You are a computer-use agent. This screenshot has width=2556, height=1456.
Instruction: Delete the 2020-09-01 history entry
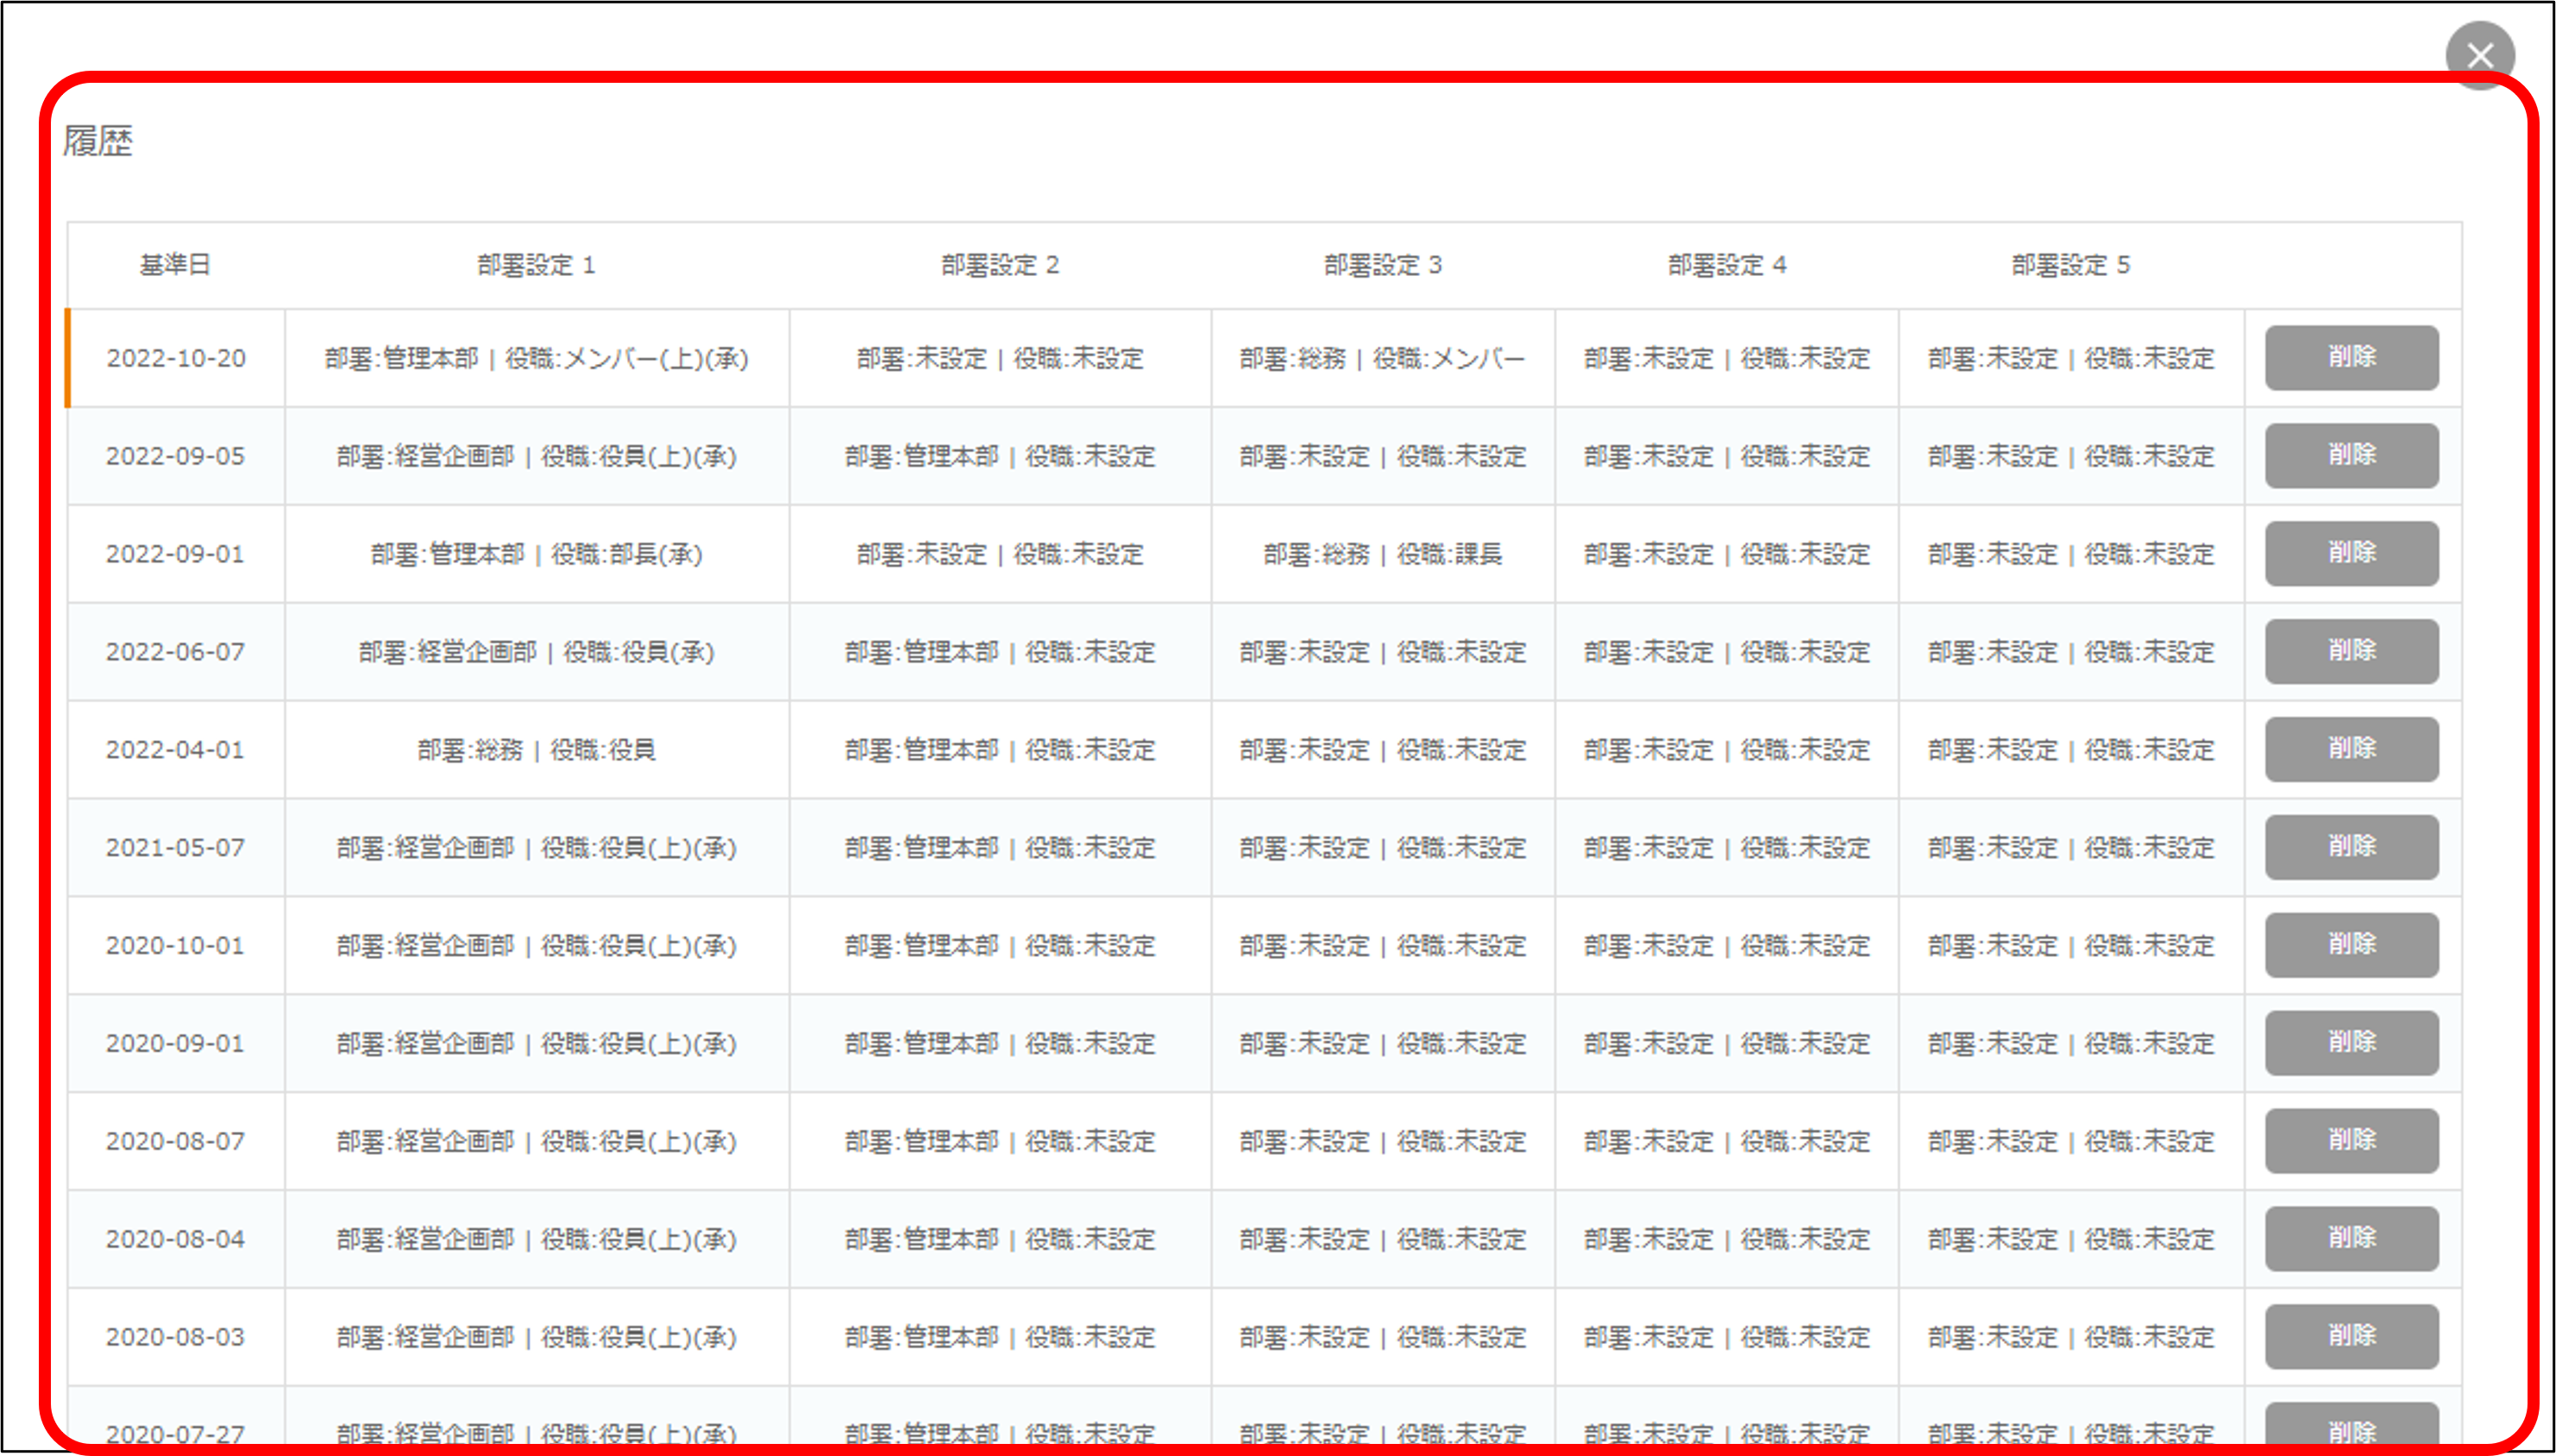point(2351,1043)
